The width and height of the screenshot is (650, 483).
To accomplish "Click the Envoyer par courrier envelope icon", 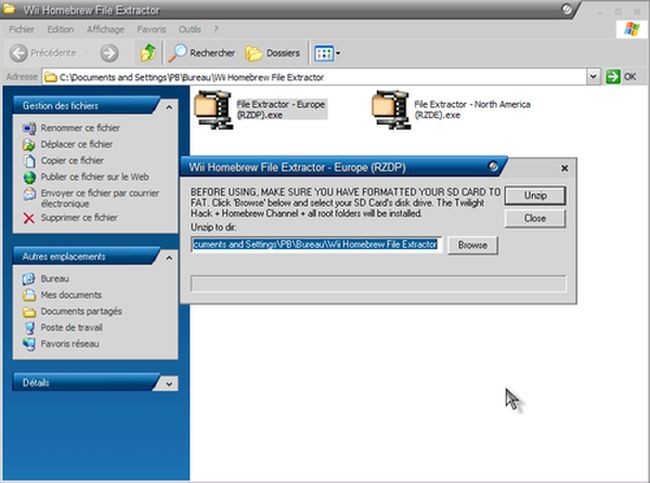I will 29,194.
